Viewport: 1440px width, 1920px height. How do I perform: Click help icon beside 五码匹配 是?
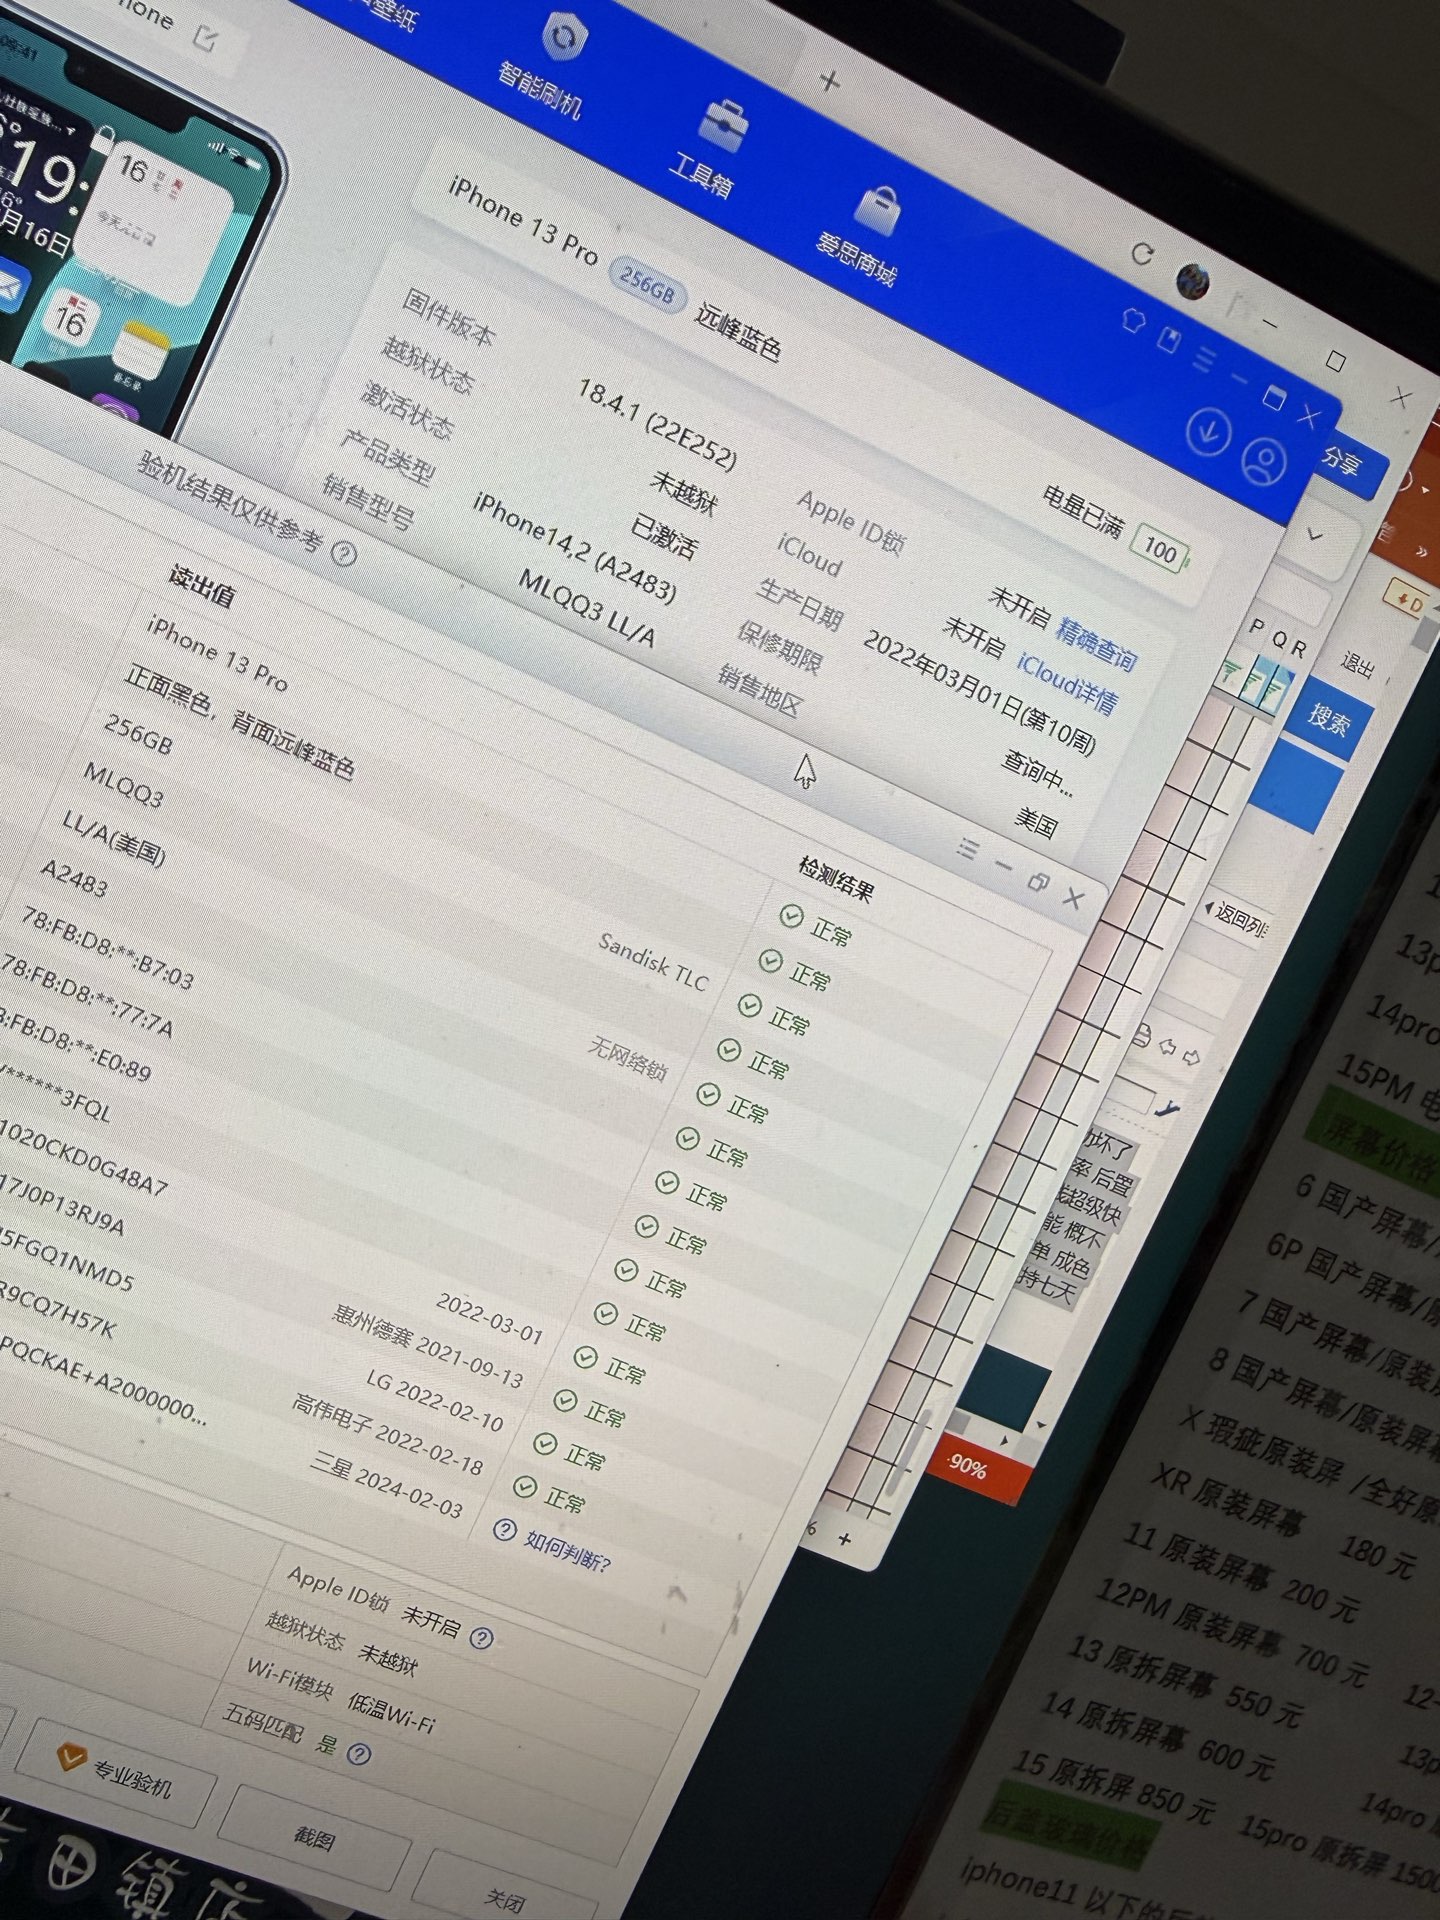pyautogui.click(x=358, y=1753)
